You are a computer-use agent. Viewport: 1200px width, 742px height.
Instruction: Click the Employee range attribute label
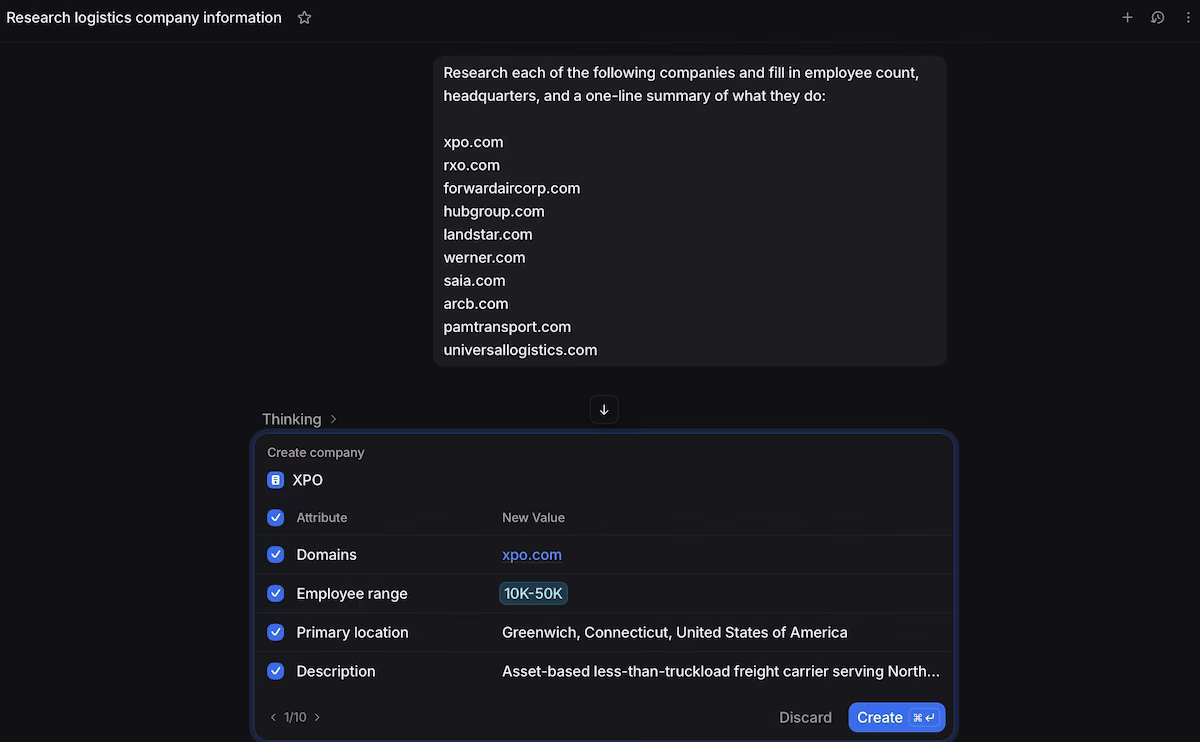tap(352, 593)
